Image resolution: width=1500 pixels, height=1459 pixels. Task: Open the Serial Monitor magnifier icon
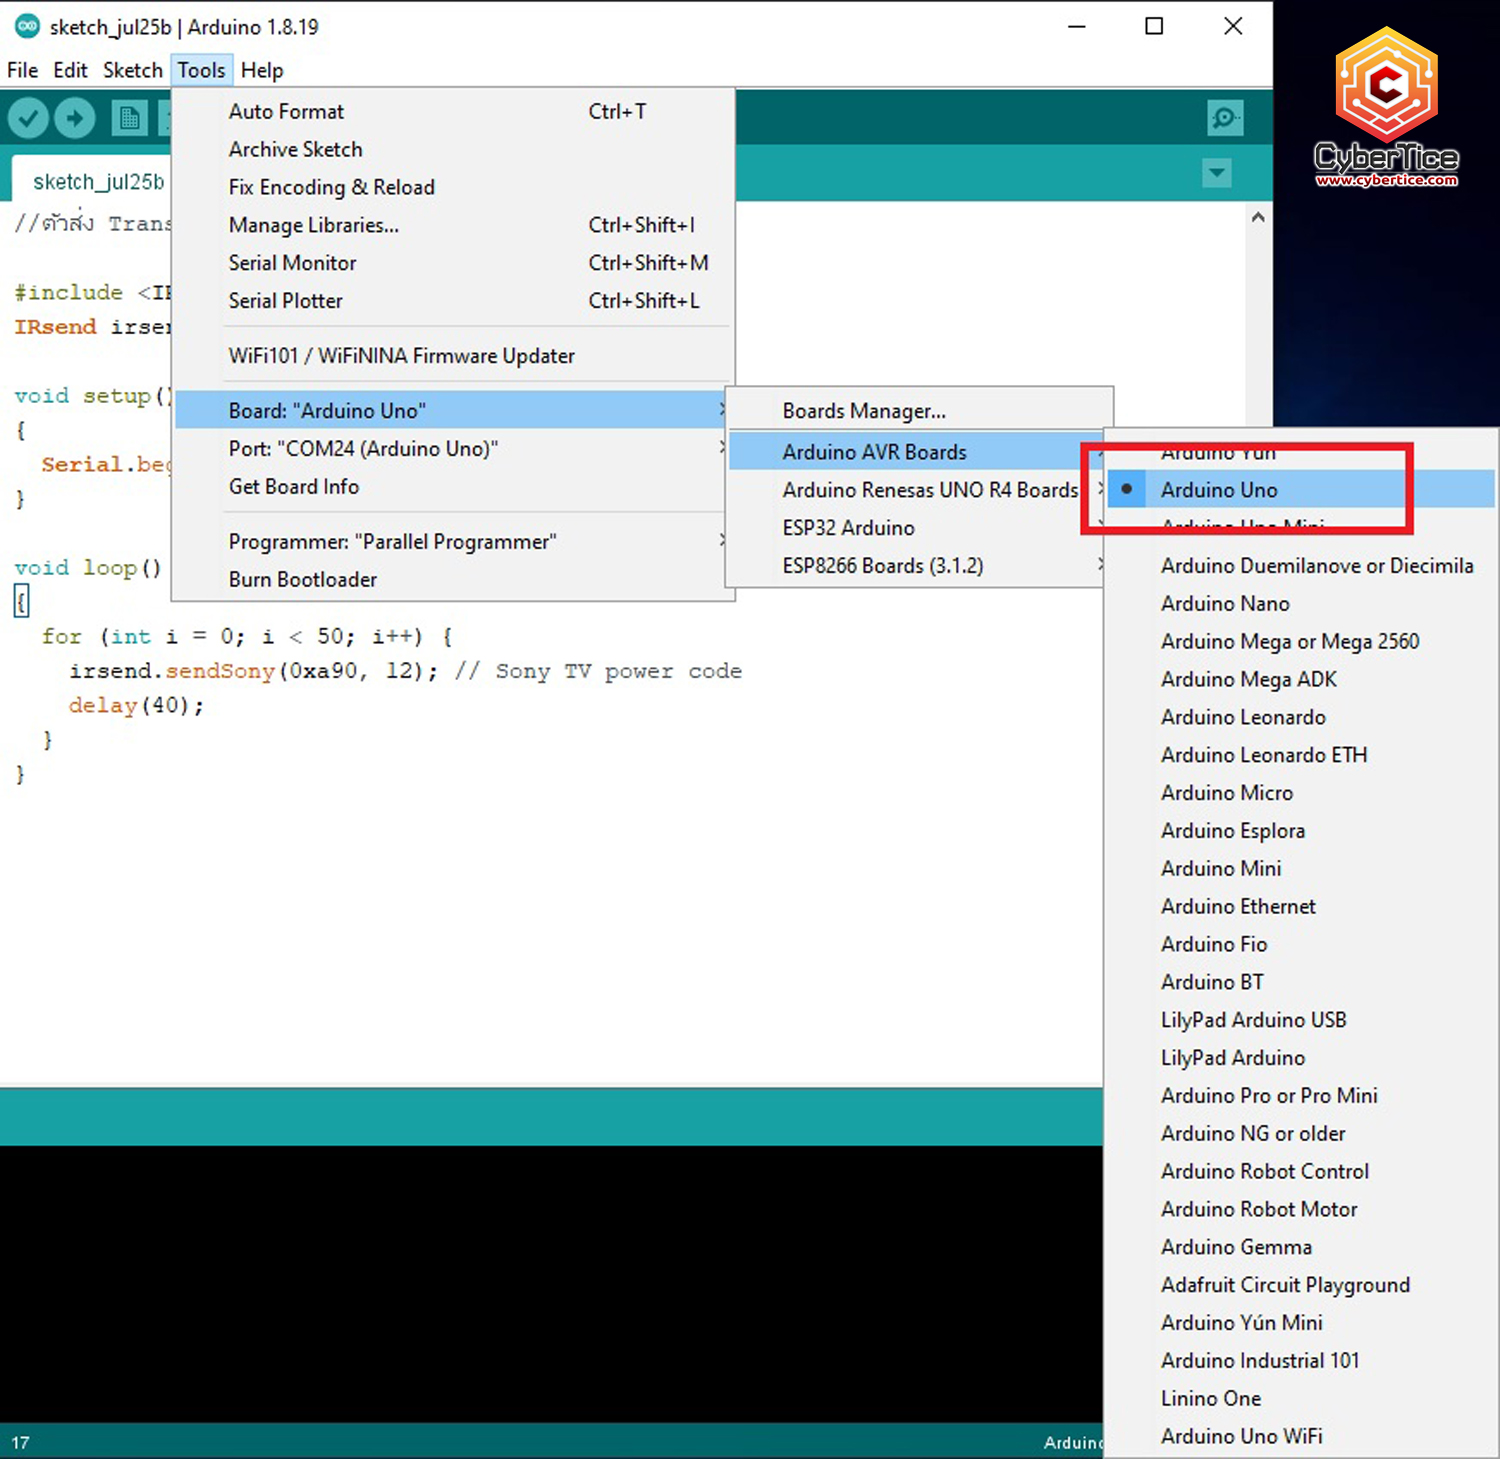1224,117
